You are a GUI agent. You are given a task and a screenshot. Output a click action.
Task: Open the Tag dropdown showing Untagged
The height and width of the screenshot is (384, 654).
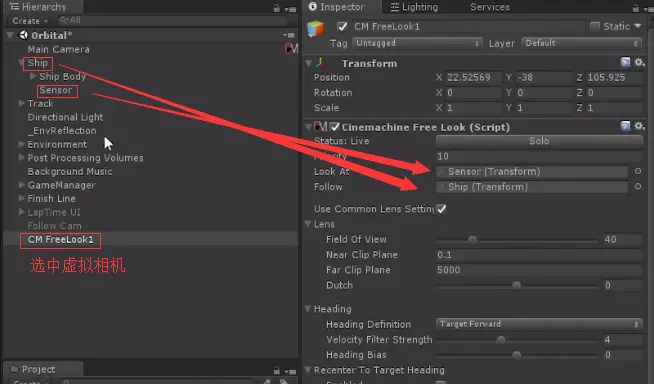pos(417,43)
